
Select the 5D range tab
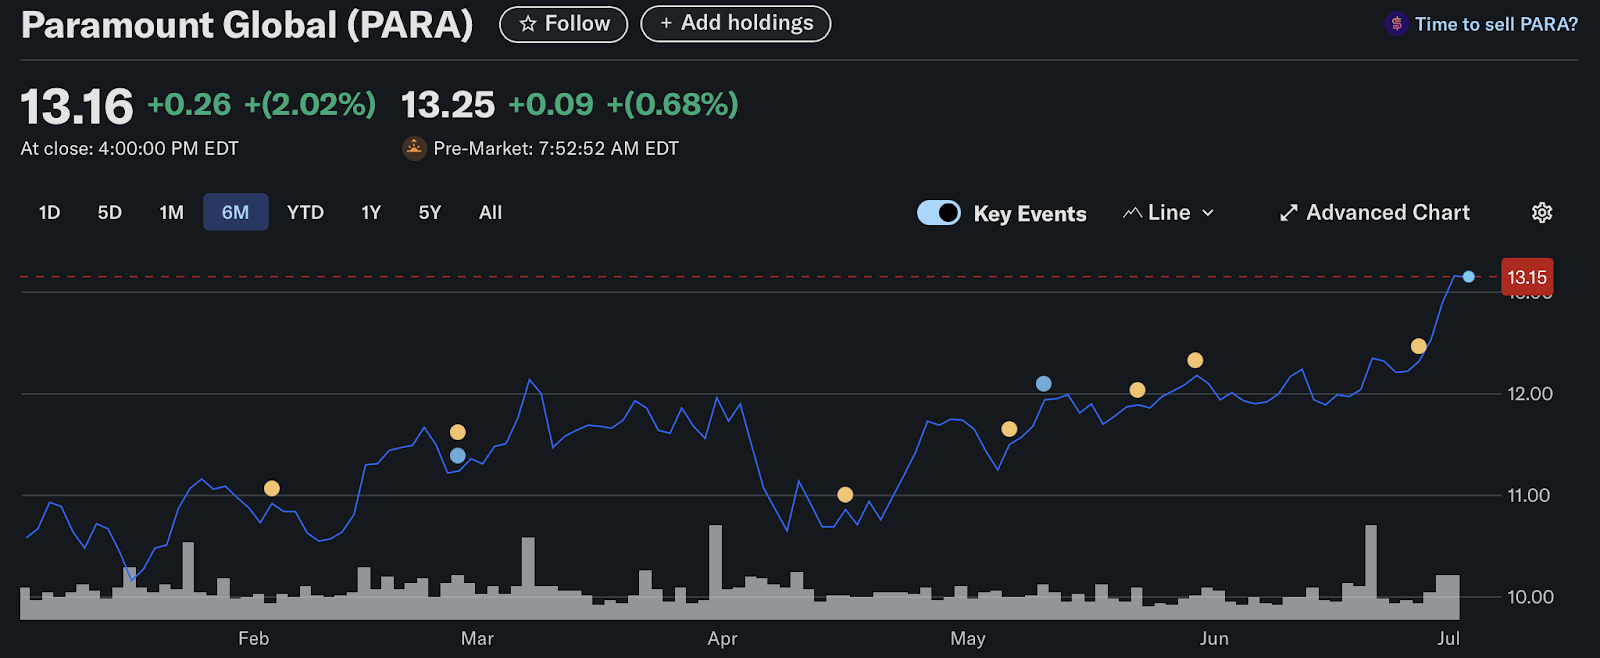pos(110,212)
